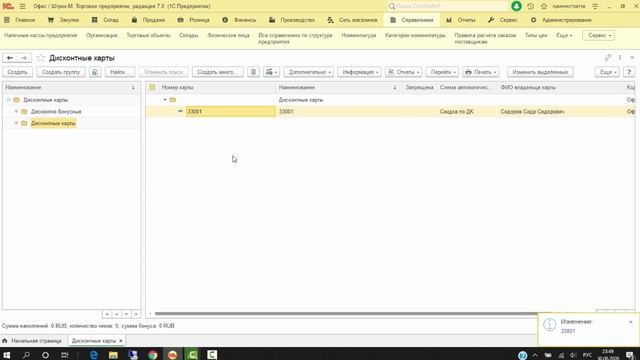Screen dimensions: 640x360
Task: Open Windows taskbar search
Action: (26, 355)
